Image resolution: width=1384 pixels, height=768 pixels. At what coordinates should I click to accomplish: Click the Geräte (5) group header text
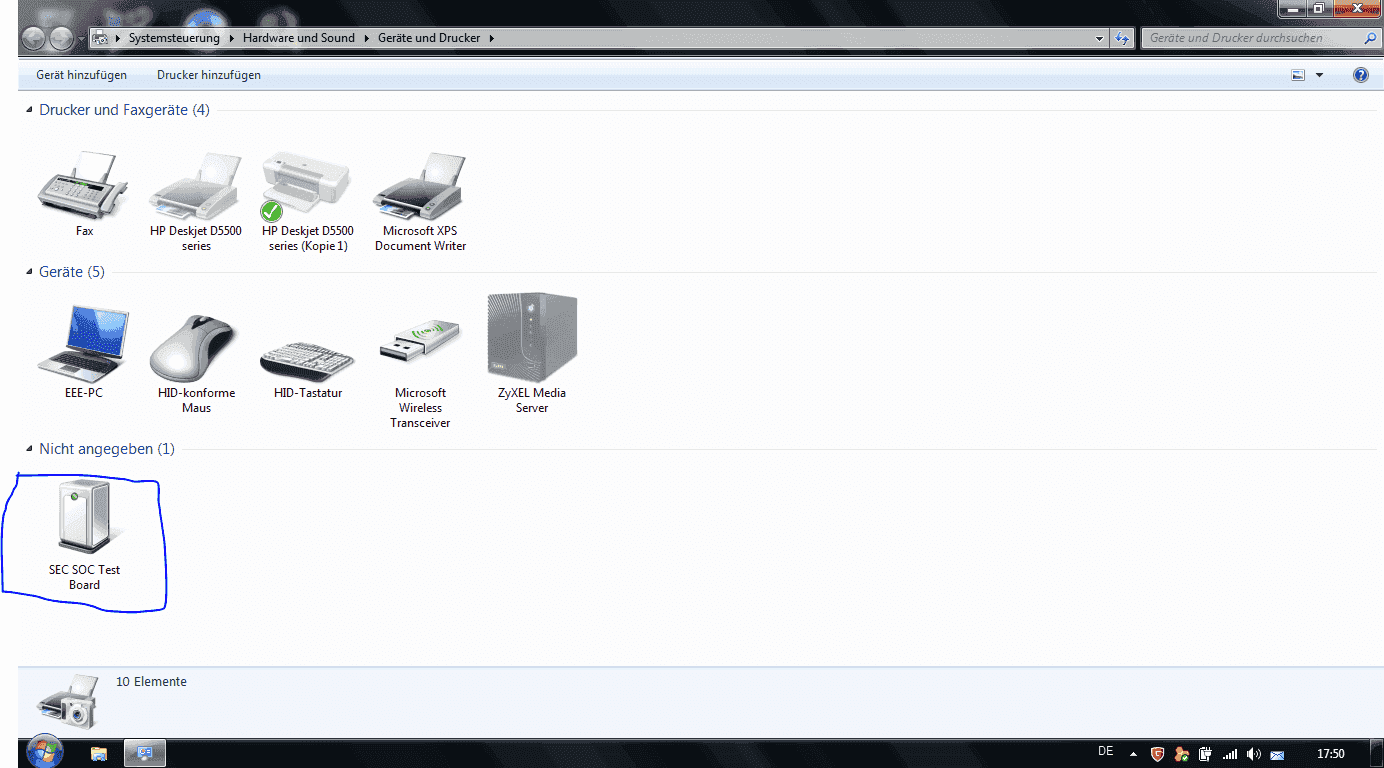point(71,272)
